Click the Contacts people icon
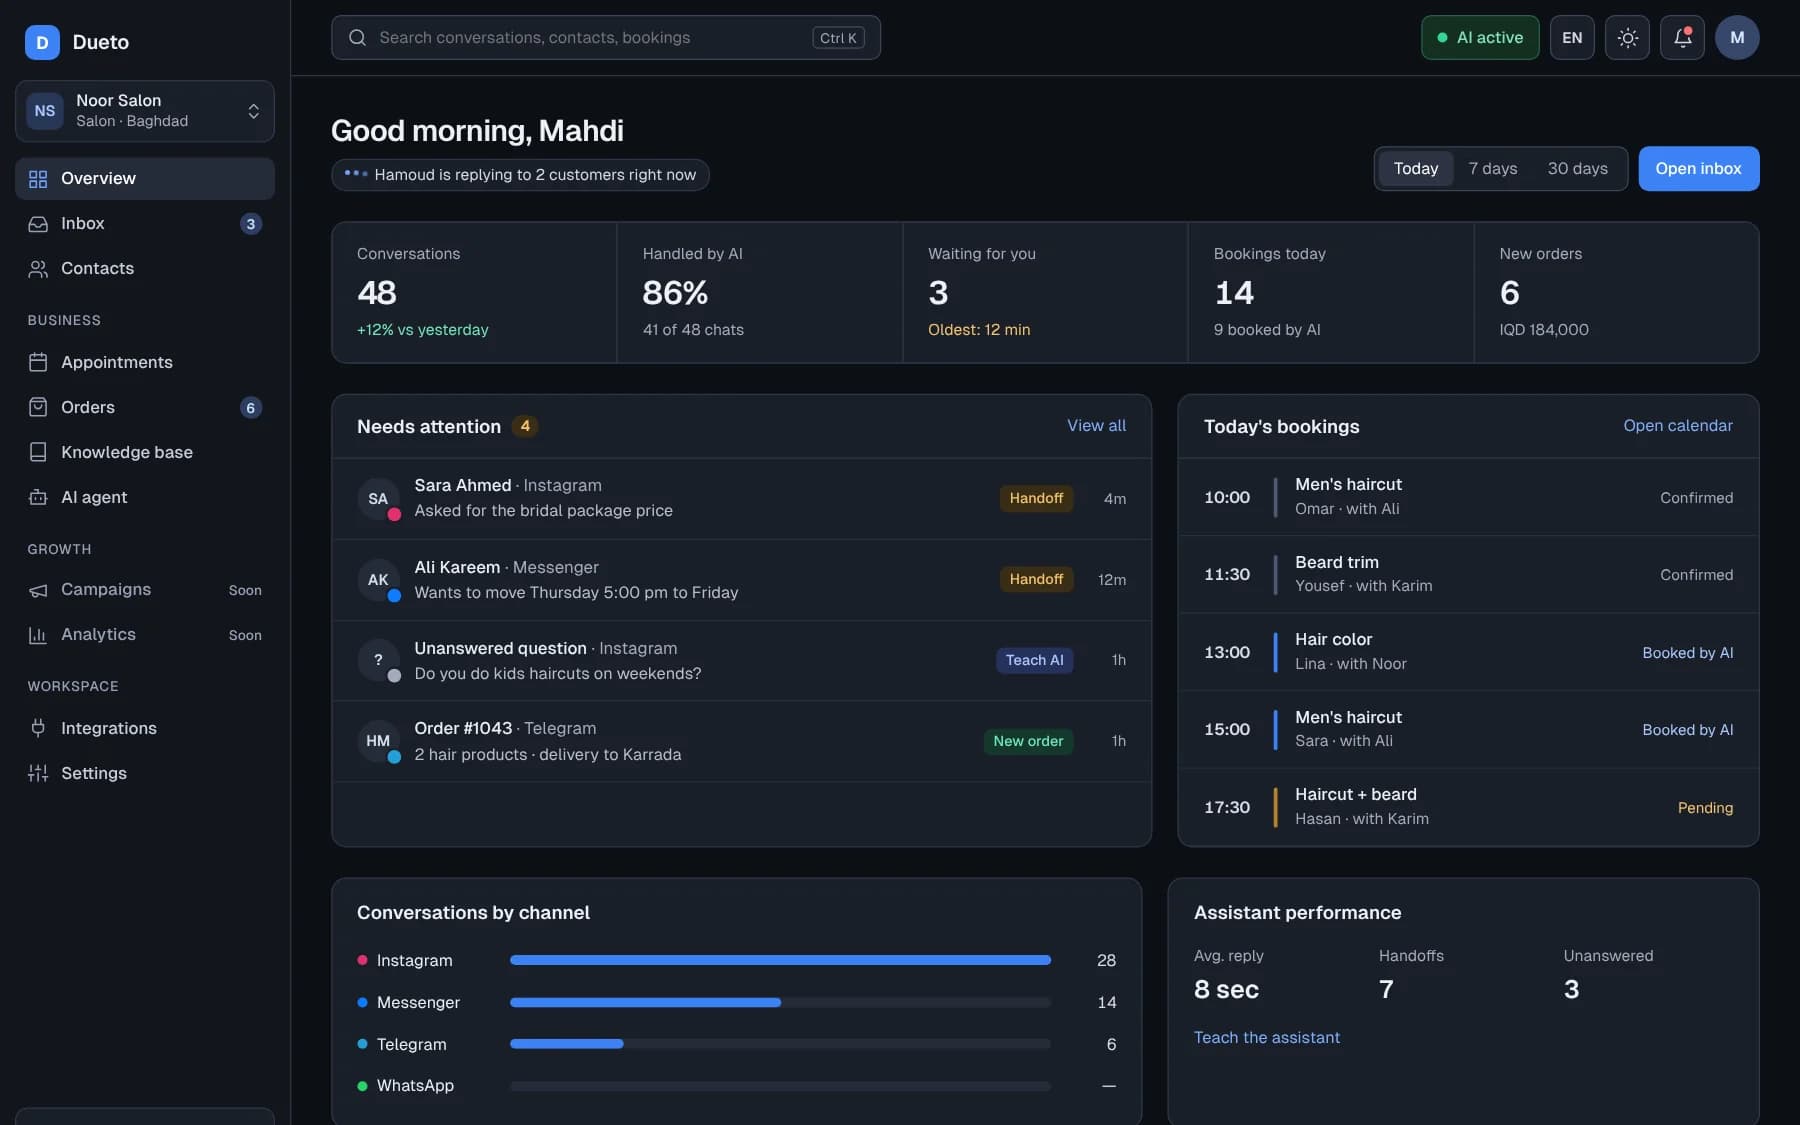Viewport: 1800px width, 1125px height. [x=38, y=269]
